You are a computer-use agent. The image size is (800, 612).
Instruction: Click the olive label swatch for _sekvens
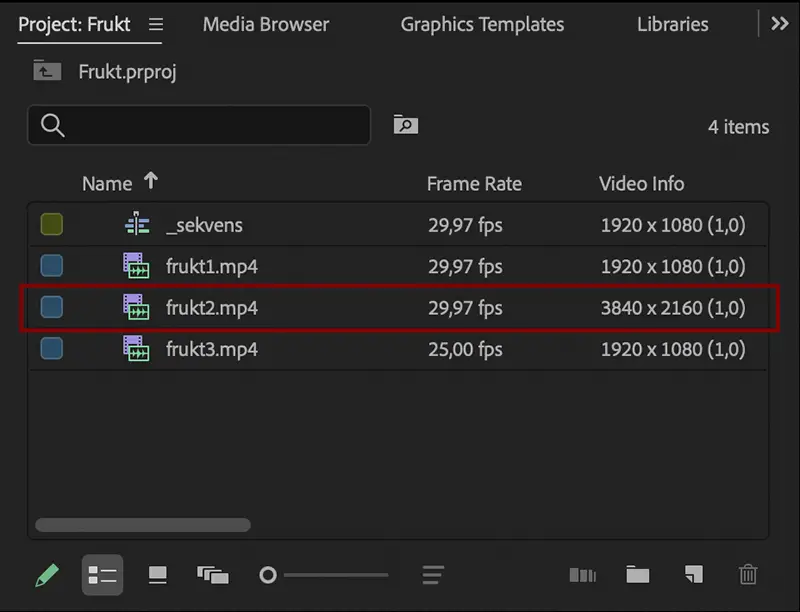(52, 224)
